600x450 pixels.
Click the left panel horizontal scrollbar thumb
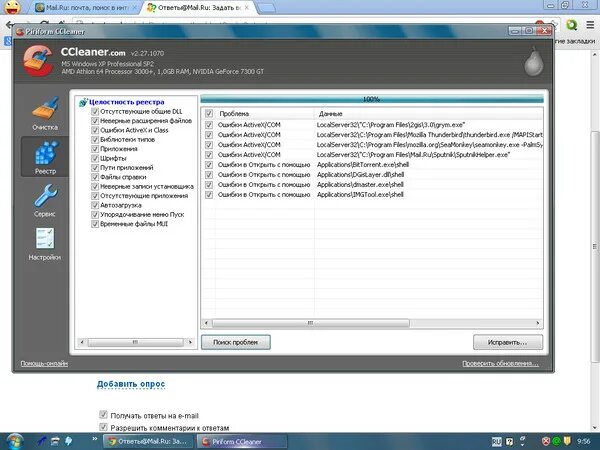click(135, 342)
